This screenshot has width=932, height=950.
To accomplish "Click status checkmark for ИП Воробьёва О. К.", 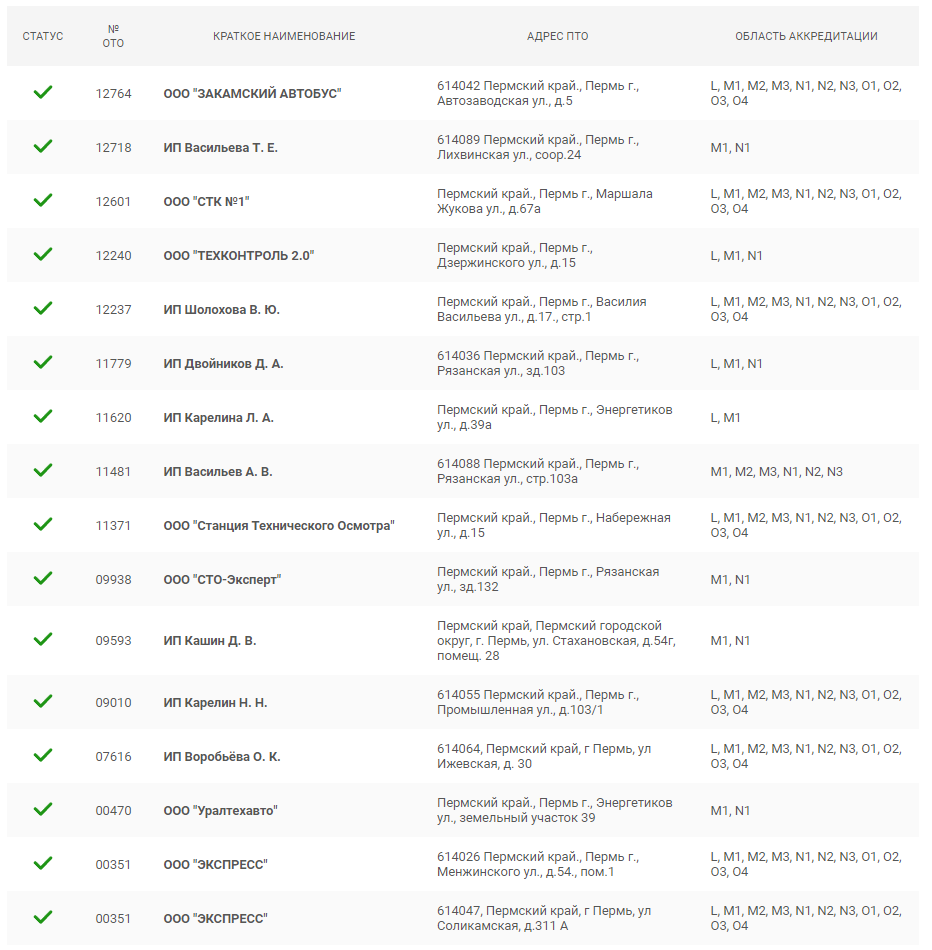I will tap(42, 756).
